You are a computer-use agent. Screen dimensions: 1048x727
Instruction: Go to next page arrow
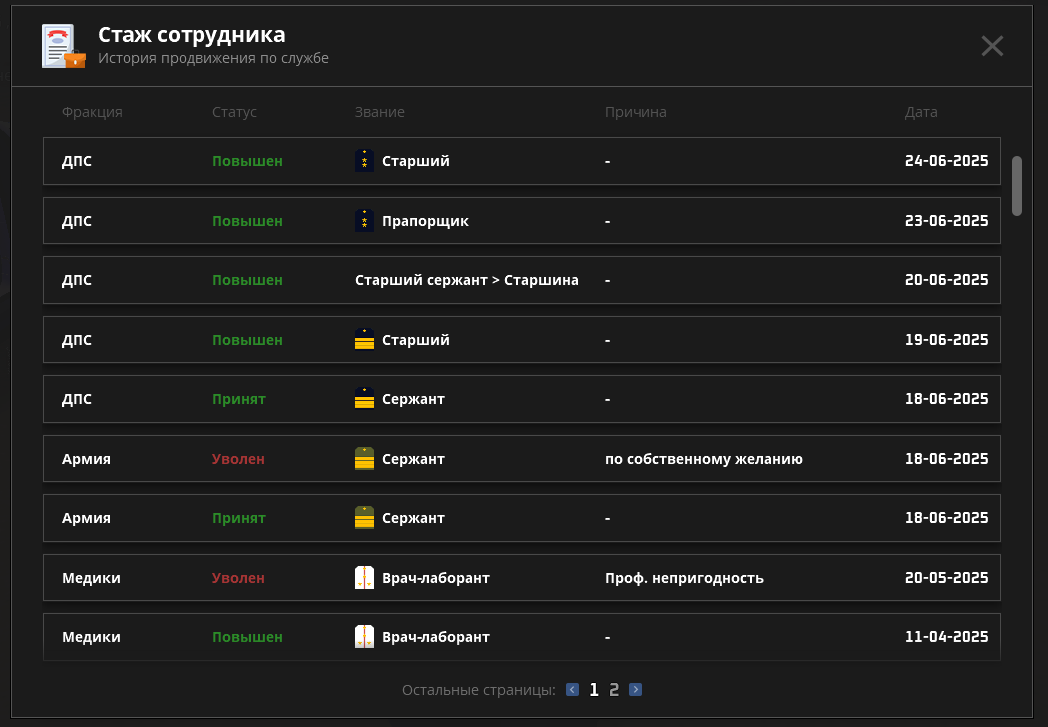(x=635, y=689)
